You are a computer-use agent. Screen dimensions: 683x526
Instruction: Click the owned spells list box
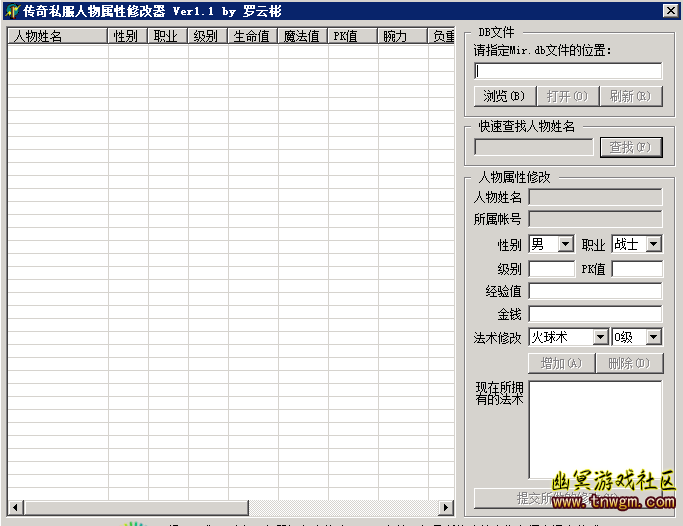click(595, 430)
